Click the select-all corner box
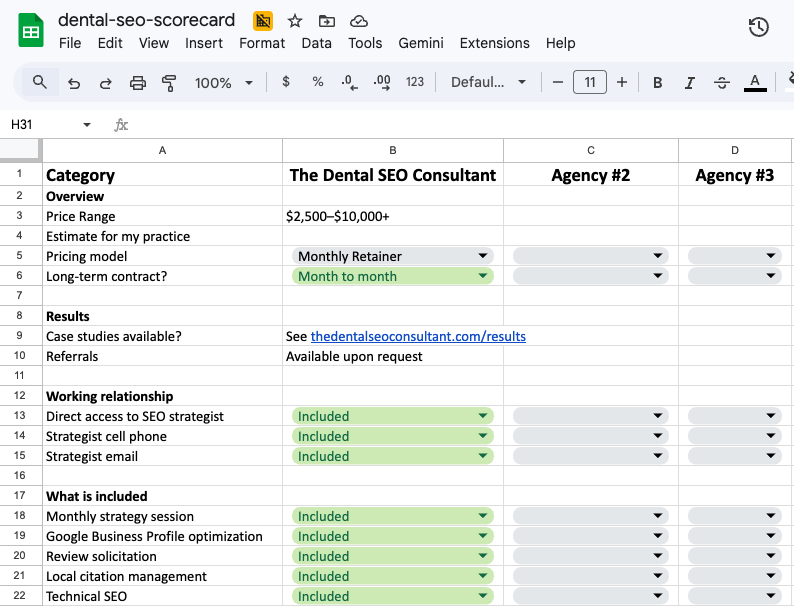 pyautogui.click(x=20, y=150)
